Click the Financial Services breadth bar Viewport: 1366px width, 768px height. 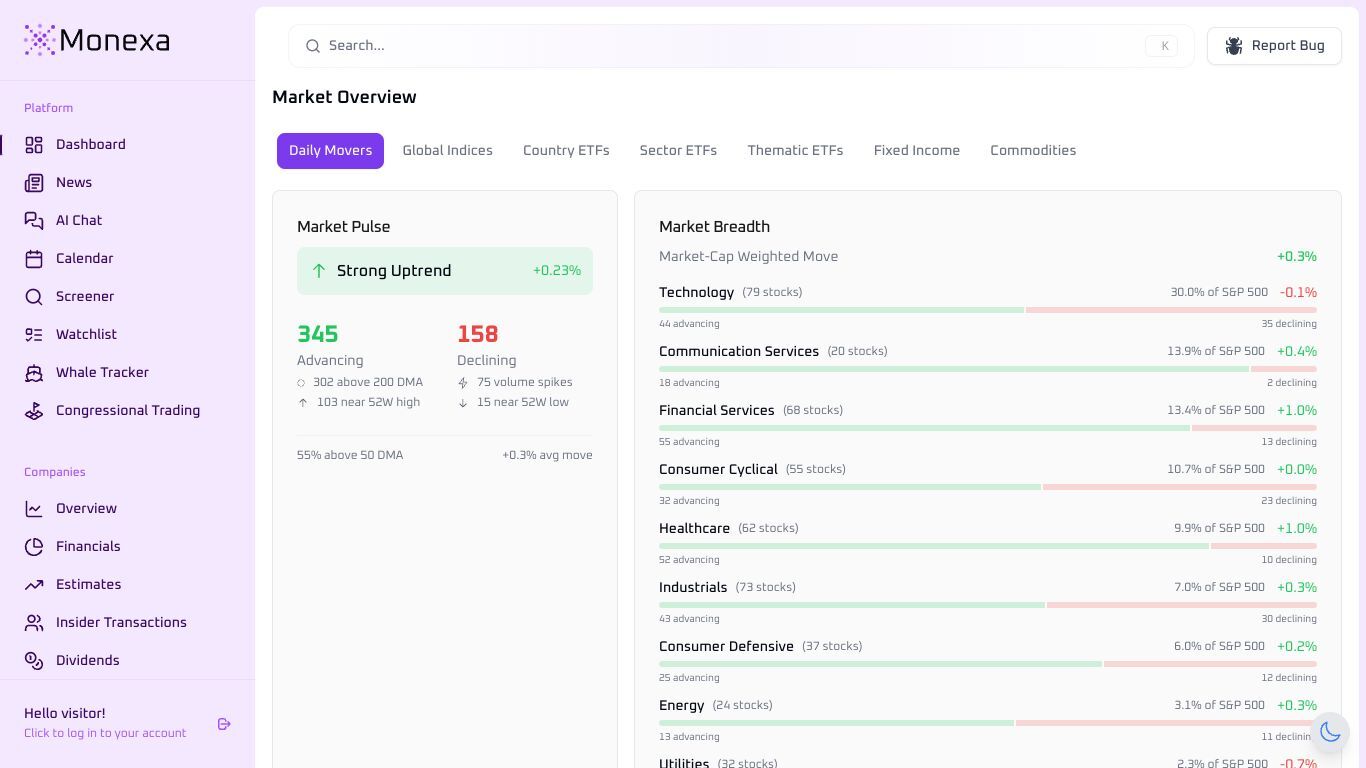[x=988, y=428]
